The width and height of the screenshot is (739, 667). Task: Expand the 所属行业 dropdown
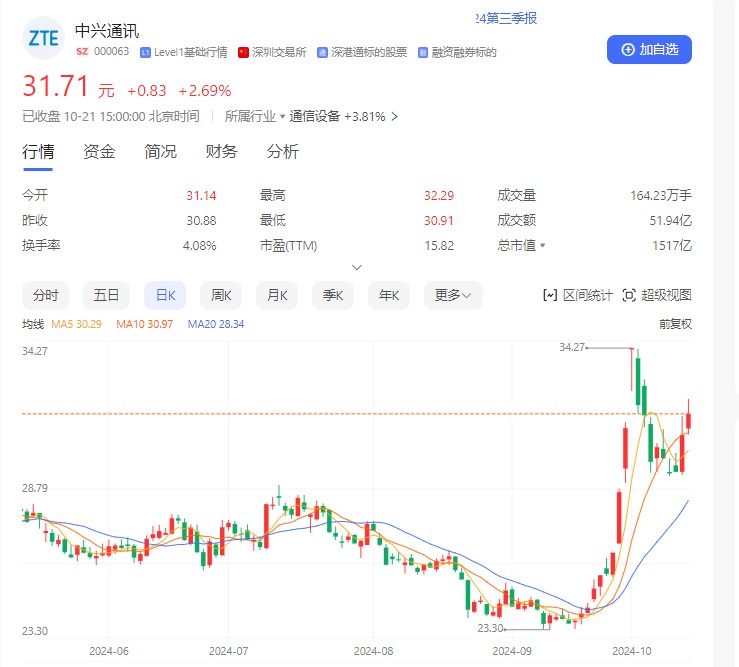pyautogui.click(x=255, y=116)
